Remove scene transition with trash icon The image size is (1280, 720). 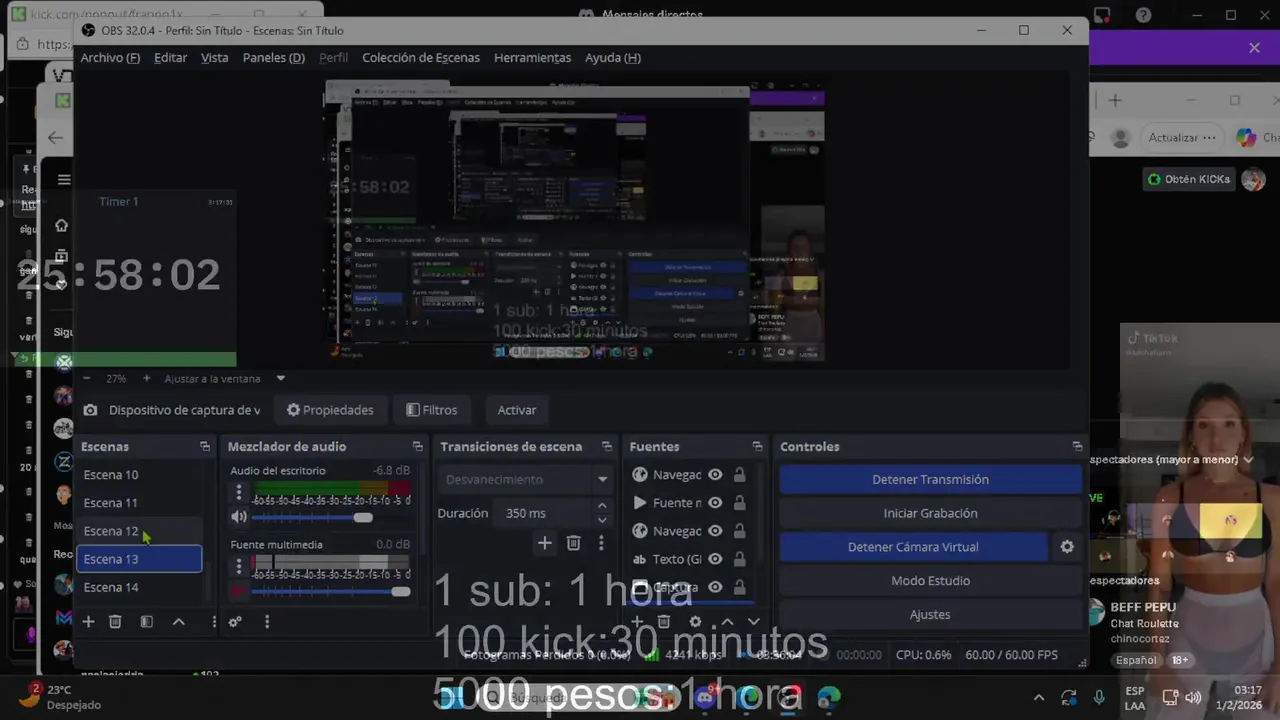tap(573, 543)
